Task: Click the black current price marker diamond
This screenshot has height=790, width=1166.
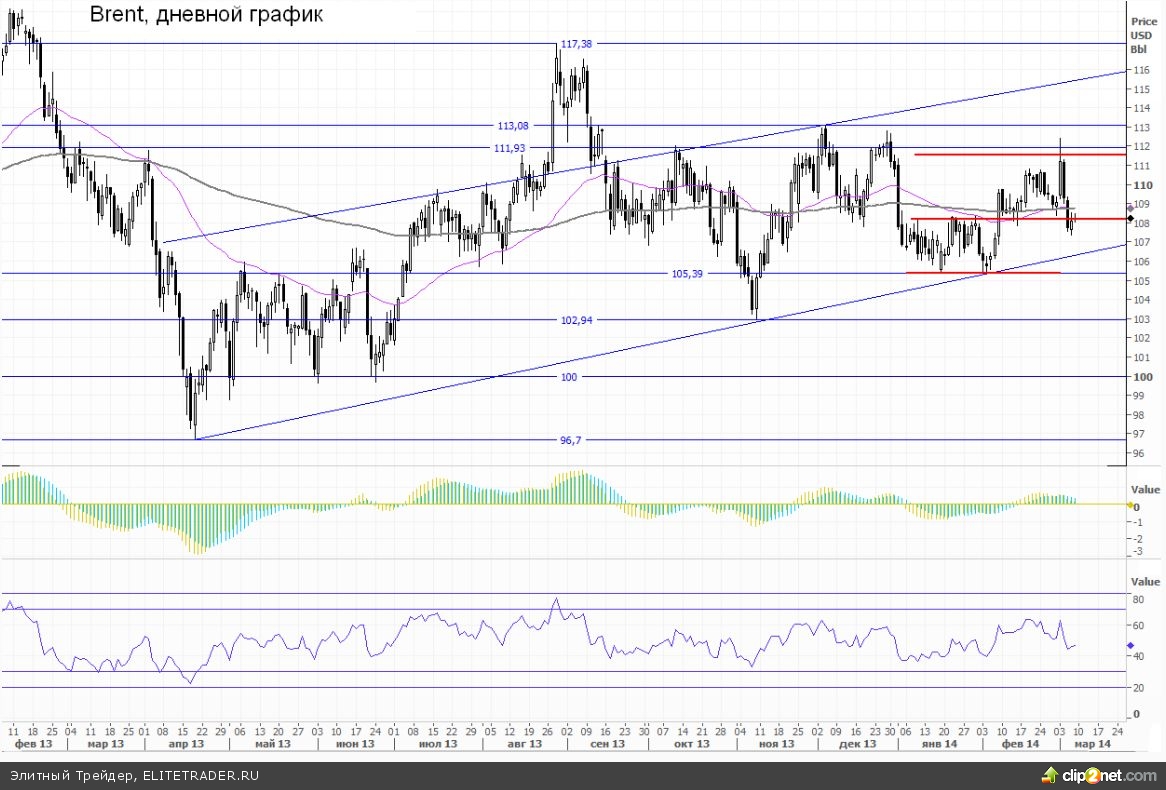Action: point(1130,218)
